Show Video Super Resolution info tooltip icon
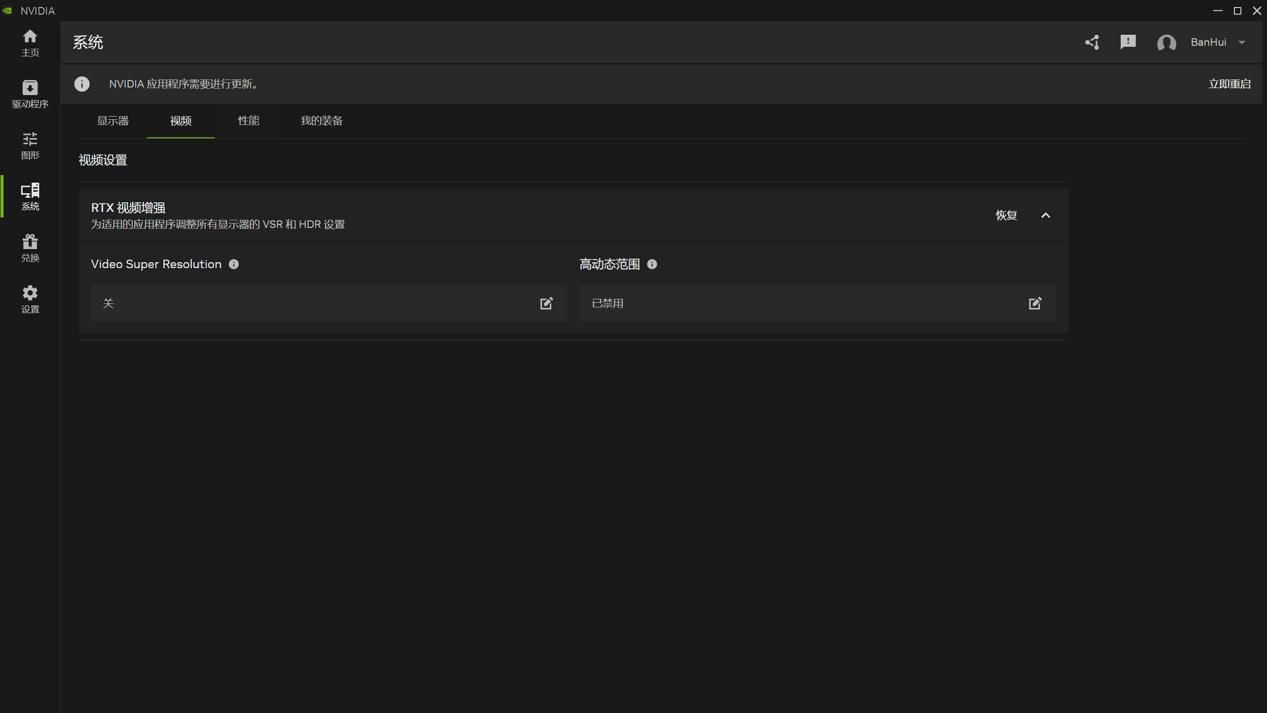The width and height of the screenshot is (1267, 713). coord(234,265)
